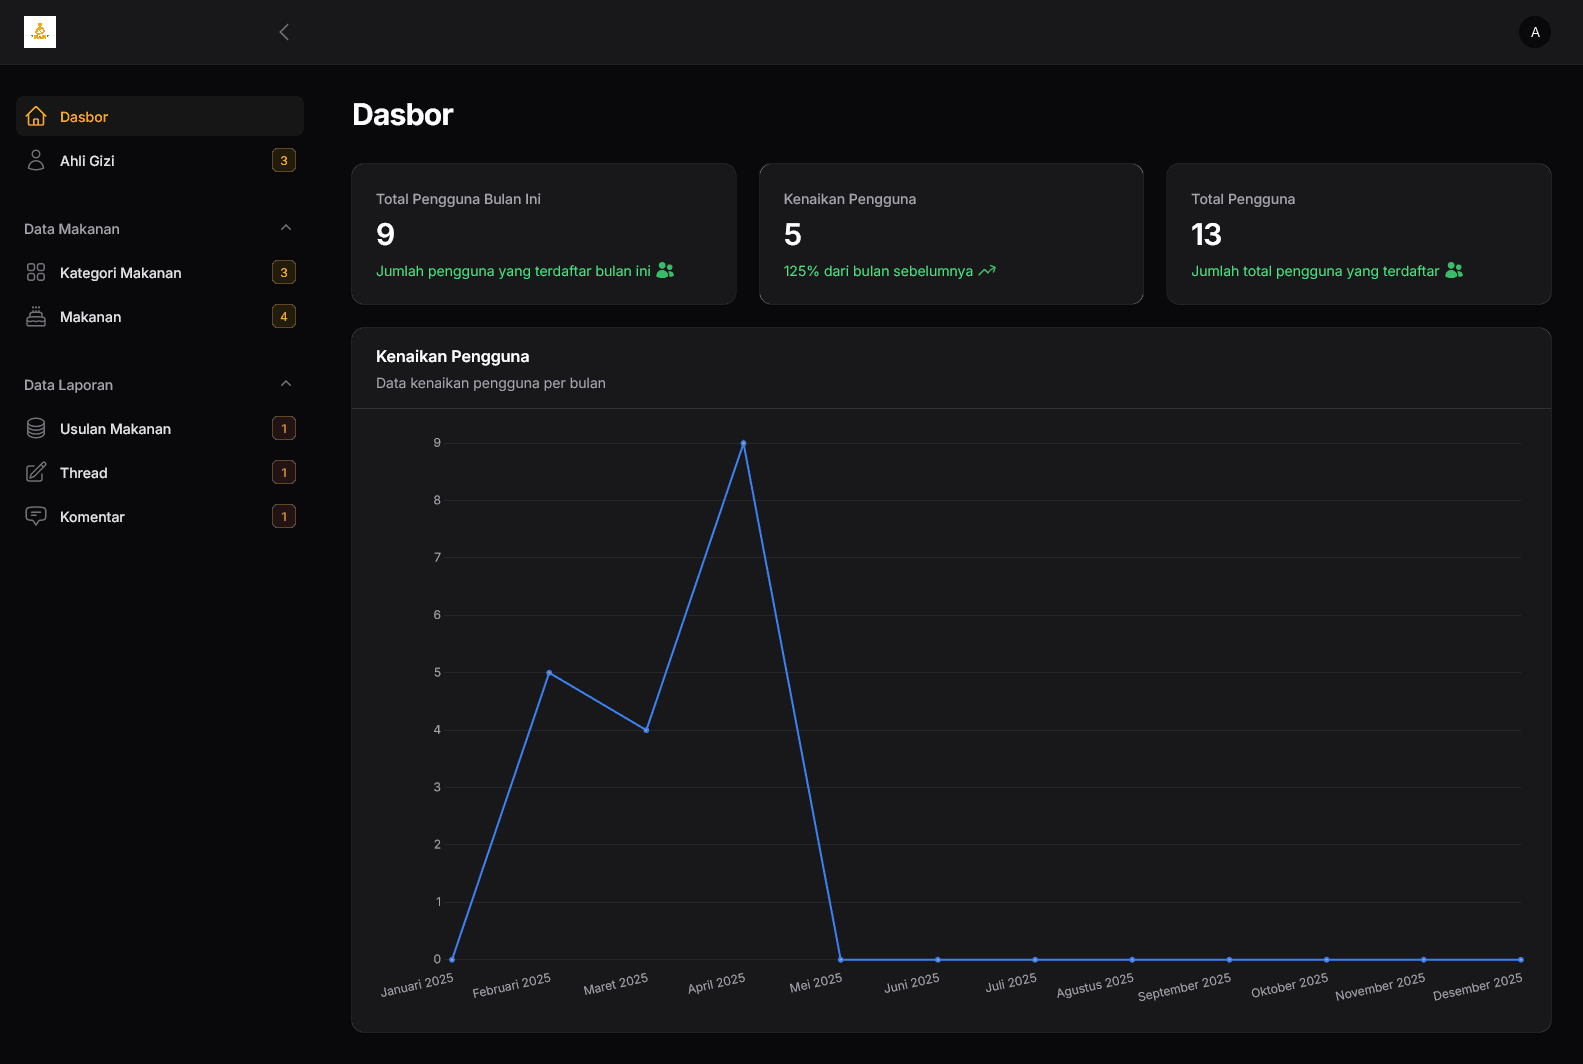Click the Ahli Gizi count badge 3
The image size is (1583, 1064).
pyautogui.click(x=284, y=160)
